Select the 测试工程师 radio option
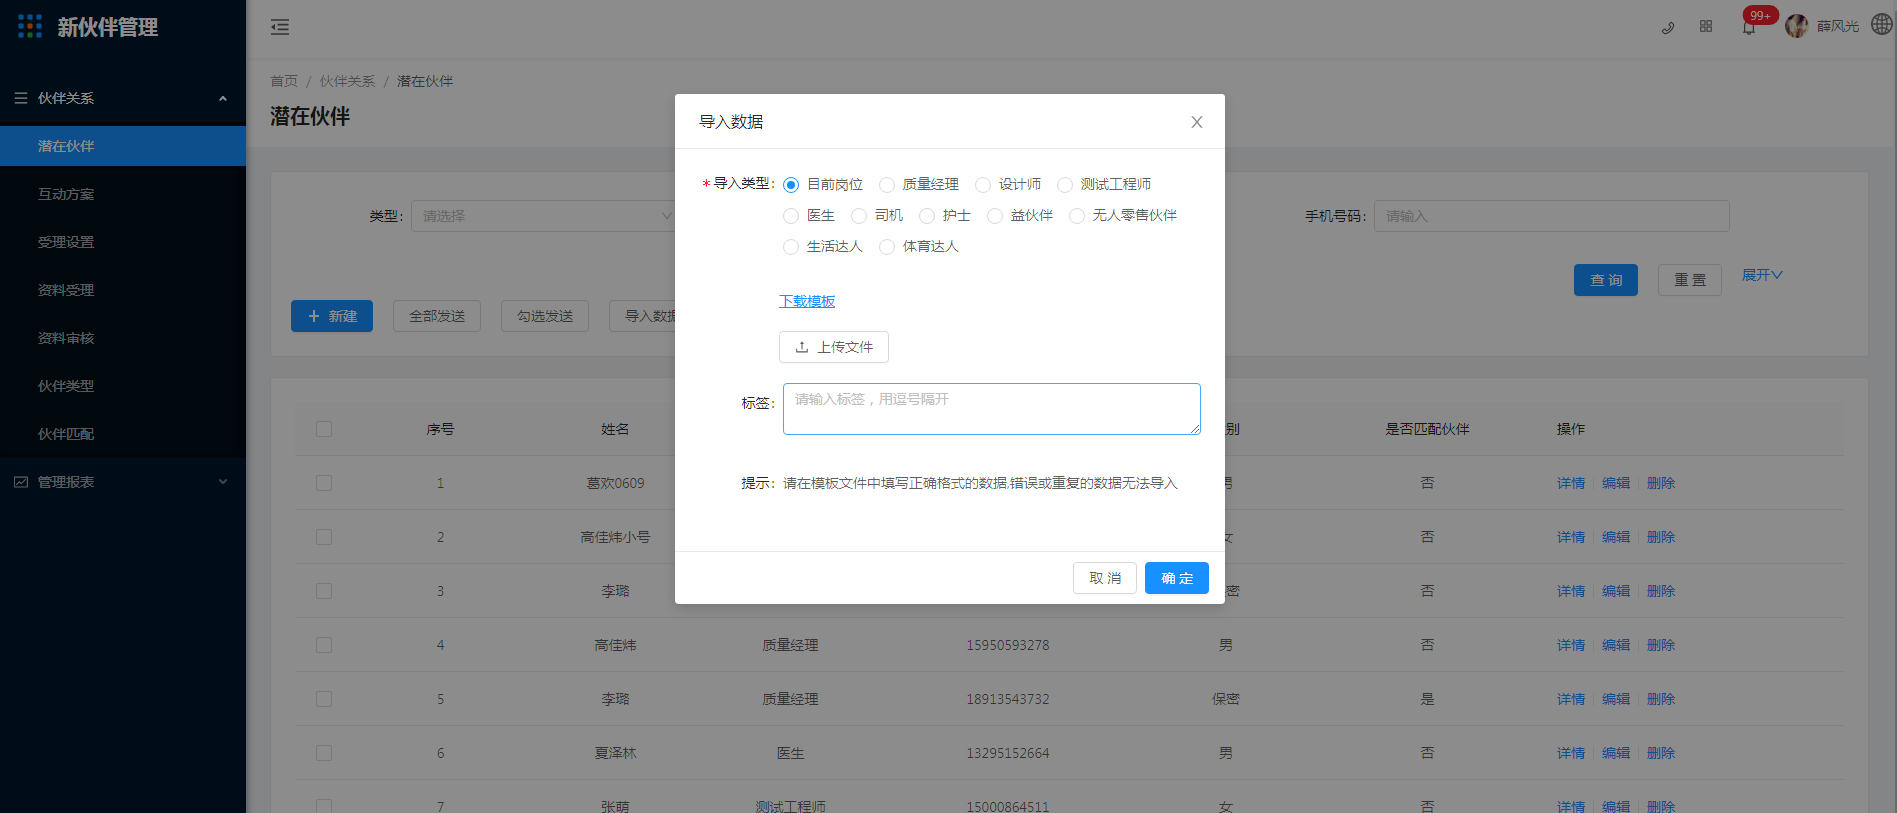1897x813 pixels. point(1065,185)
